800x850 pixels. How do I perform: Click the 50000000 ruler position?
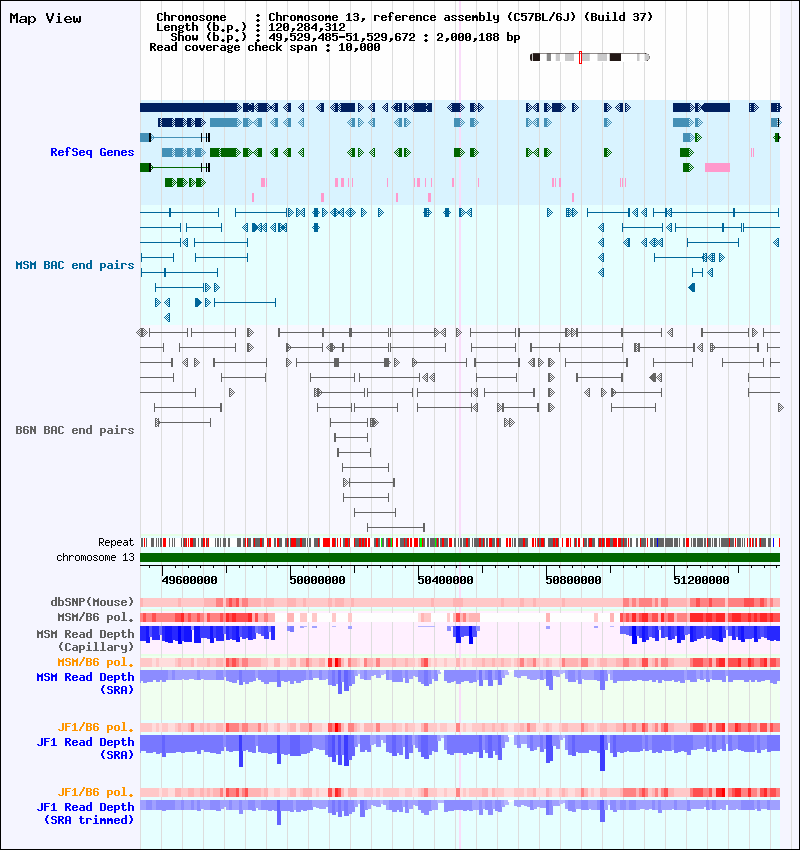coord(318,580)
